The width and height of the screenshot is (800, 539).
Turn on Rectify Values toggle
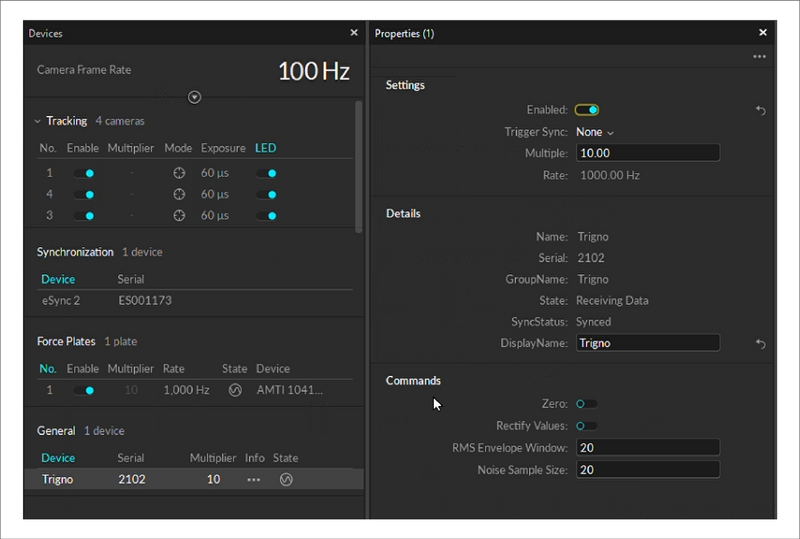[x=587, y=426]
